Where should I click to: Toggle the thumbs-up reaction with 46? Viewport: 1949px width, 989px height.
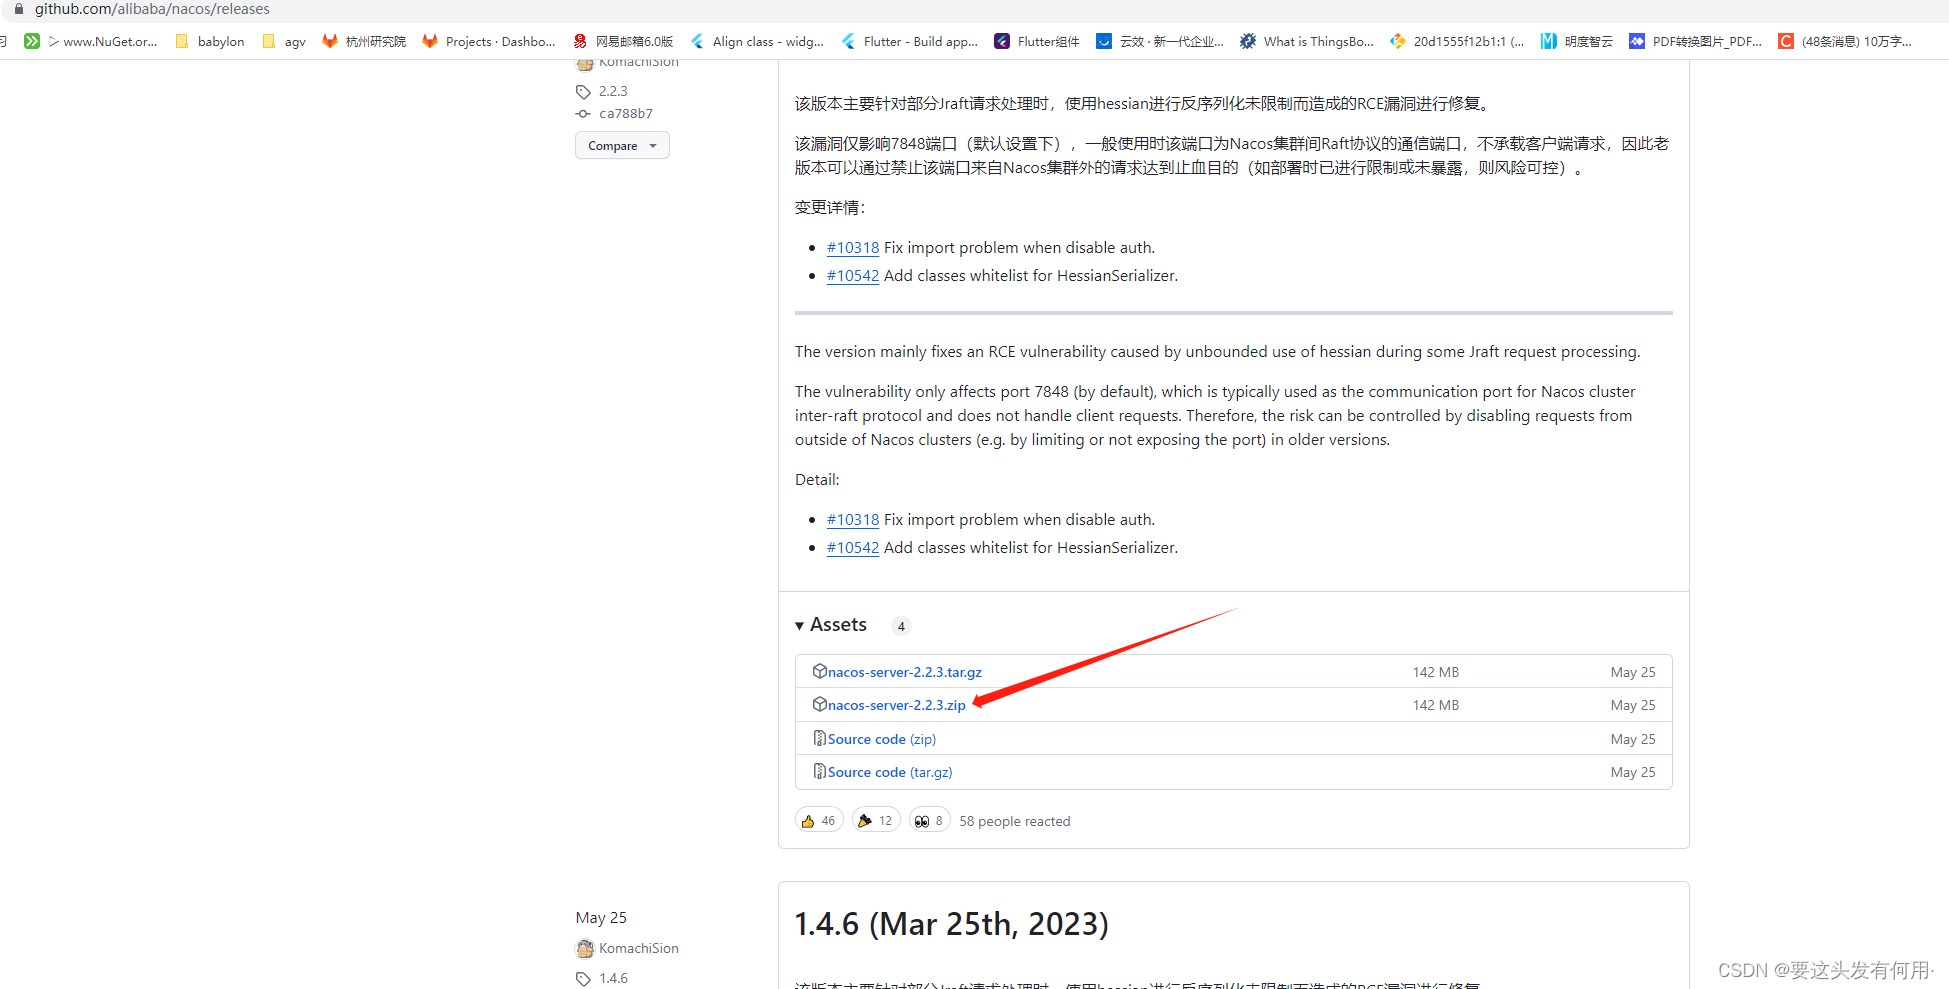[x=819, y=820]
